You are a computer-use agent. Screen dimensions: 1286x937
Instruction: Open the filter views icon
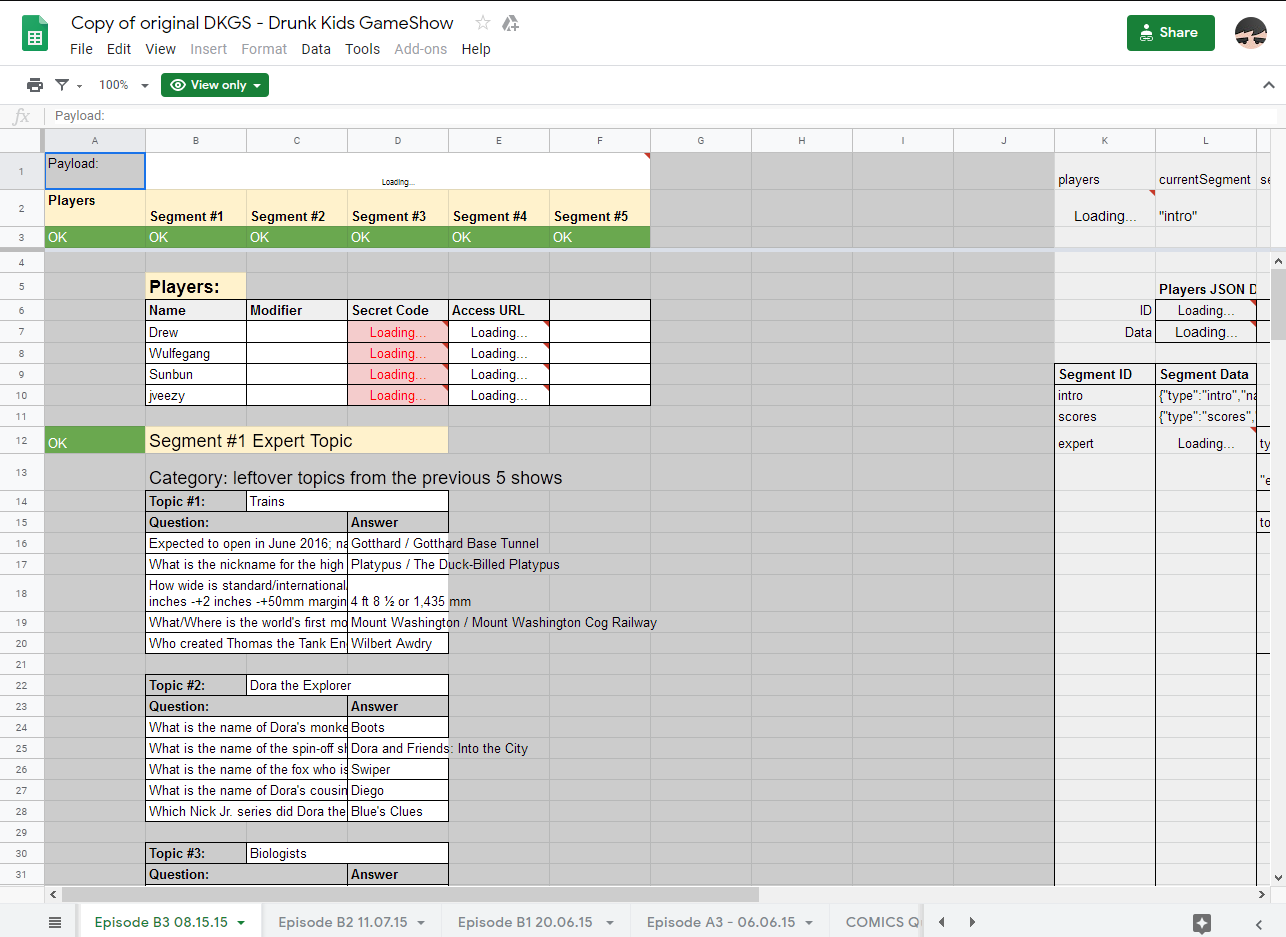62,85
